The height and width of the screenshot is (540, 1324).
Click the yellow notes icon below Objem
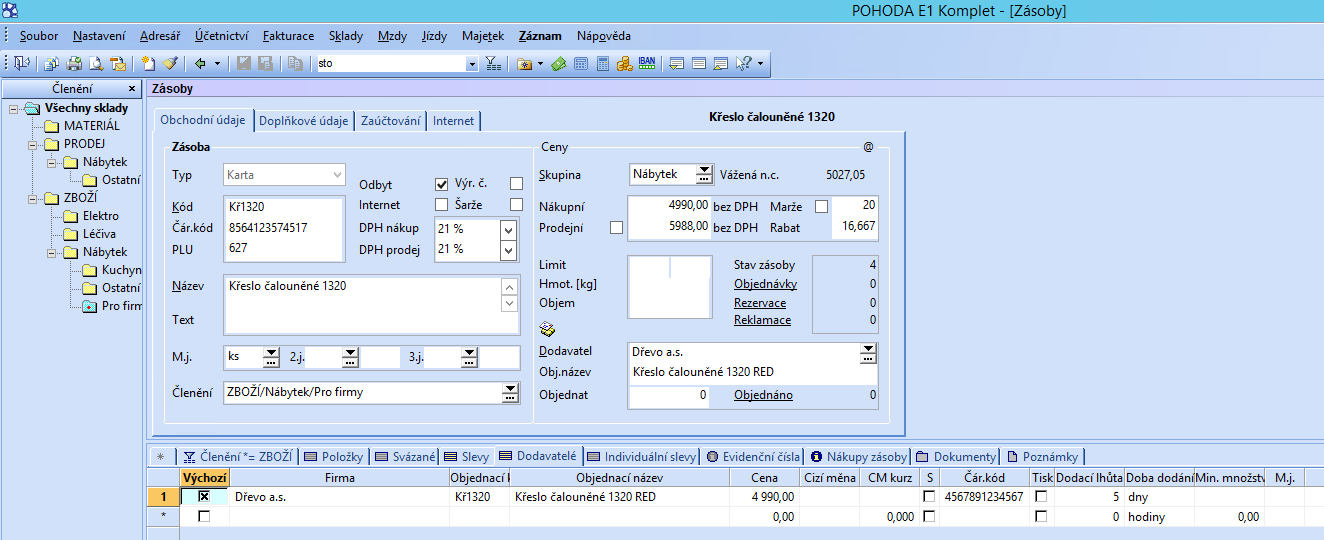point(547,329)
